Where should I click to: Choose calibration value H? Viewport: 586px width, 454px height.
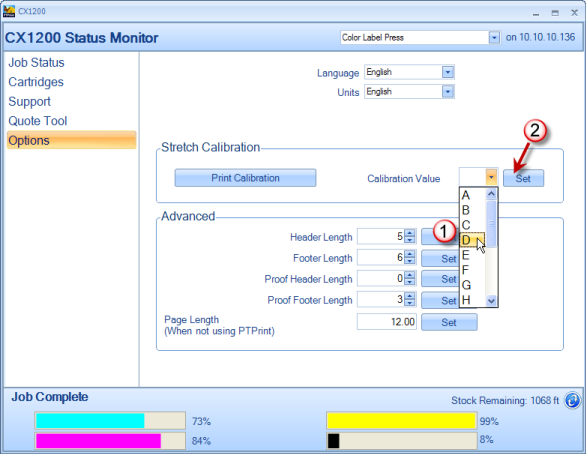point(472,300)
